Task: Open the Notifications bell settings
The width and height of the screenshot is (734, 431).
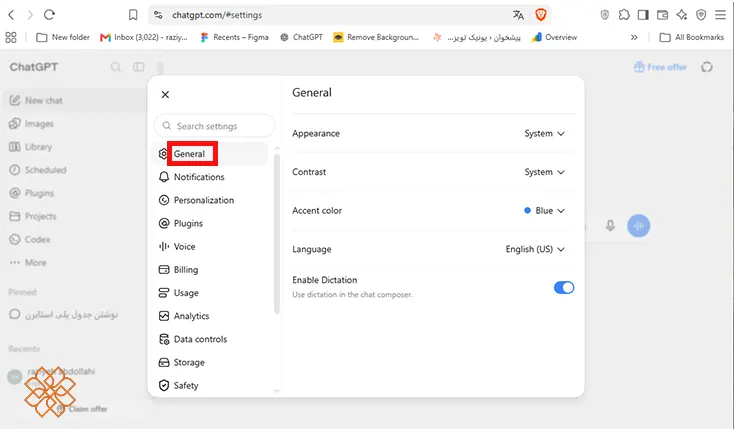Action: (x=192, y=177)
